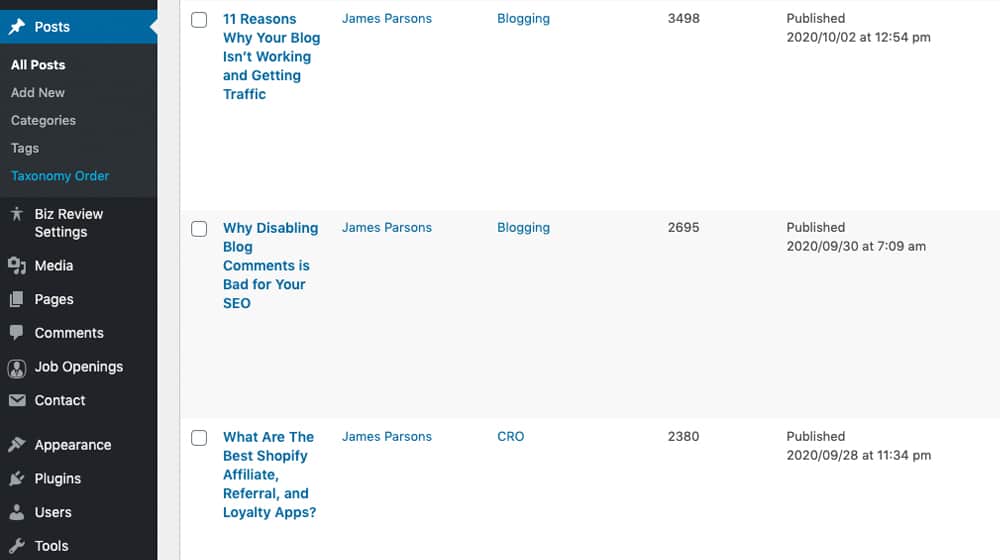The image size is (1000, 560).
Task: Open the Contact envelope icon
Action: [17, 400]
